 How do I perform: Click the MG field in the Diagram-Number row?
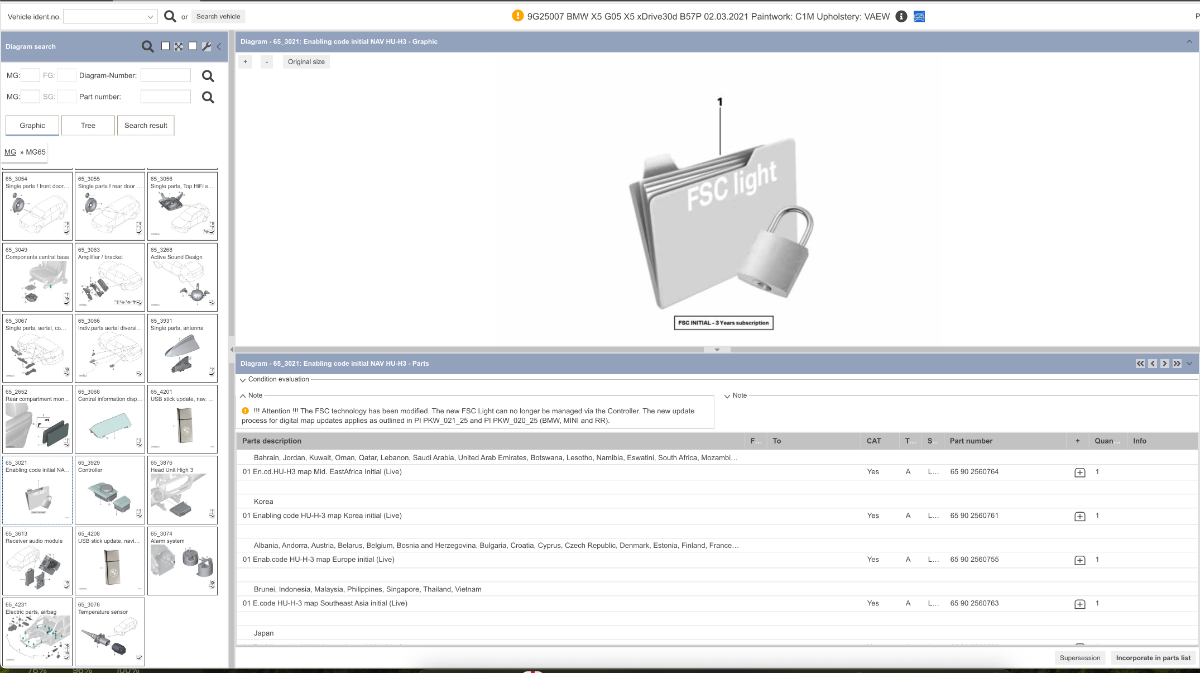tap(30, 75)
